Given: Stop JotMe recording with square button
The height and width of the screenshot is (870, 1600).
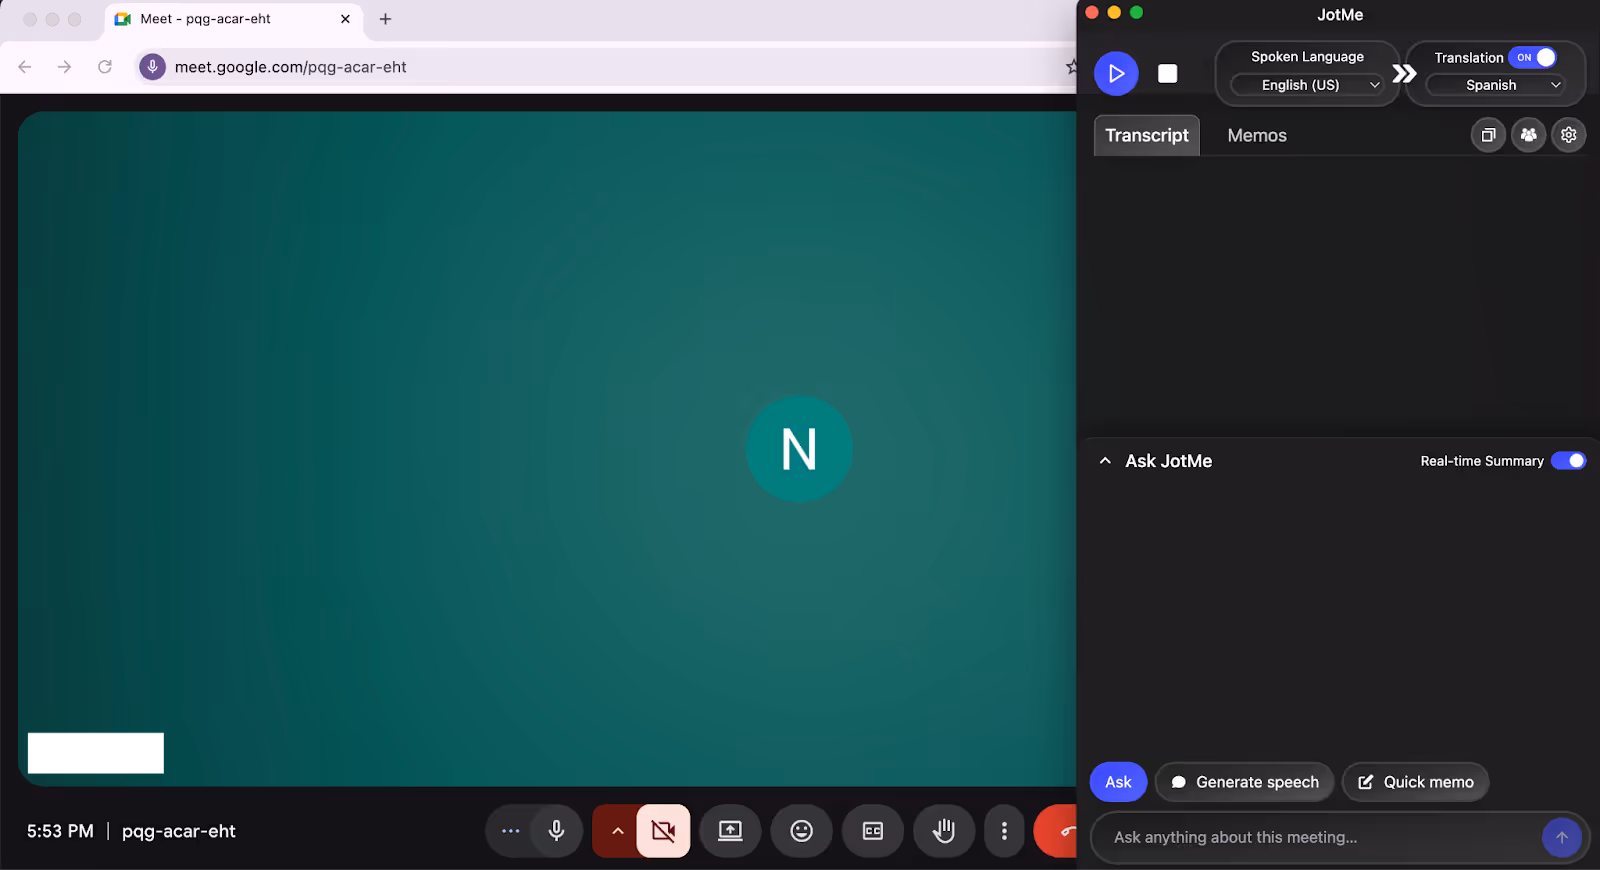Looking at the screenshot, I should [1167, 74].
